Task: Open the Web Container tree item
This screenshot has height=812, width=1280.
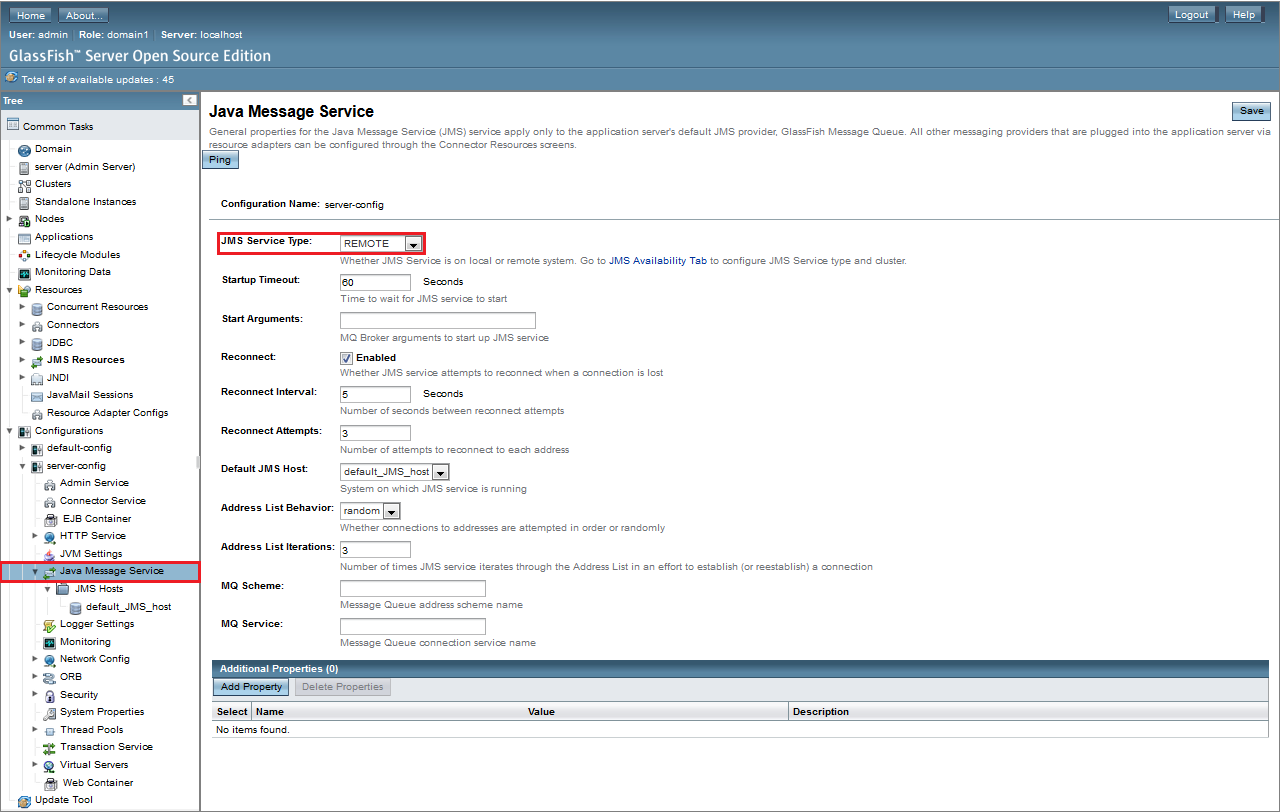Action: click(98, 783)
